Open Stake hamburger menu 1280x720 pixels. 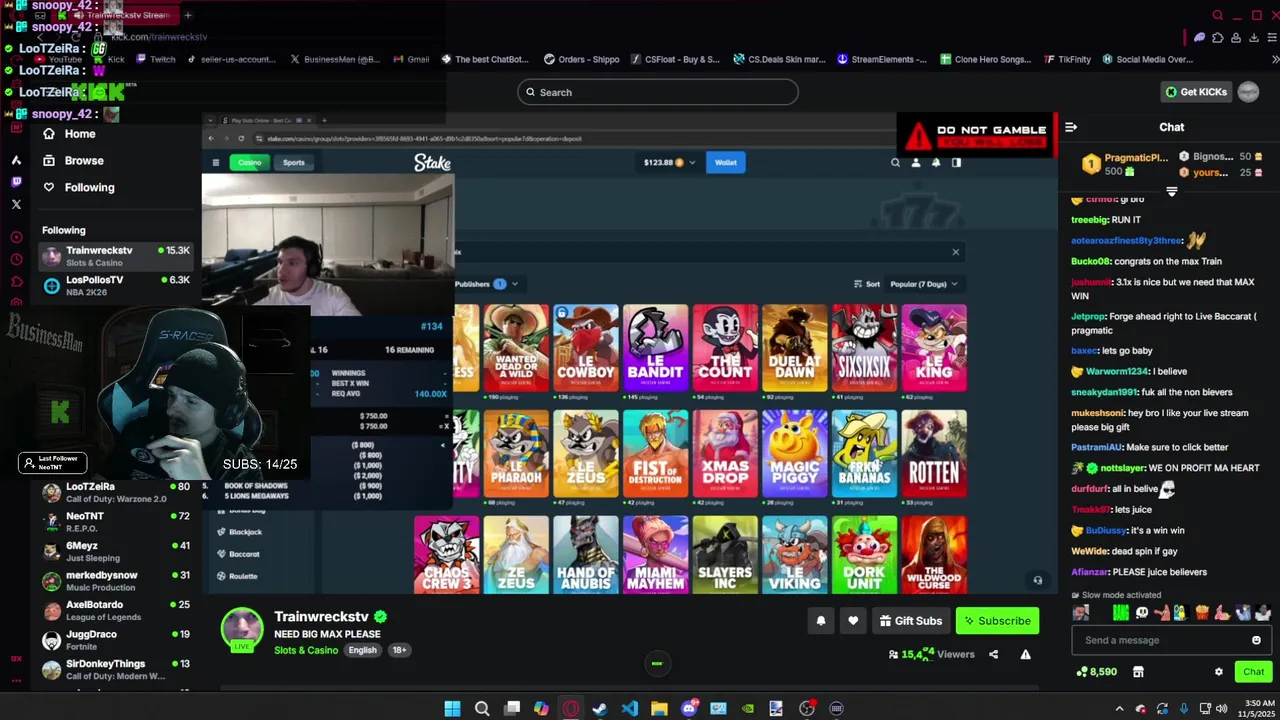point(215,162)
